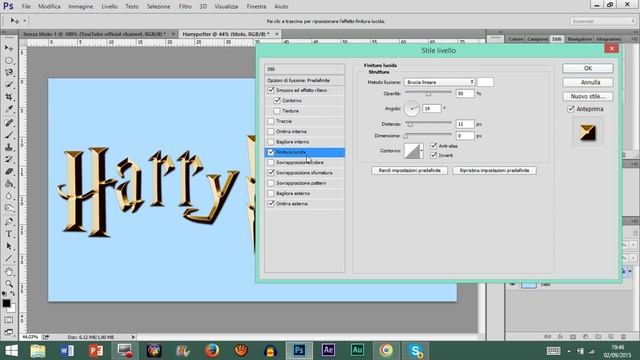Image resolution: width=640 pixels, height=360 pixels.
Task: Select the Line tool
Action: 9,259
